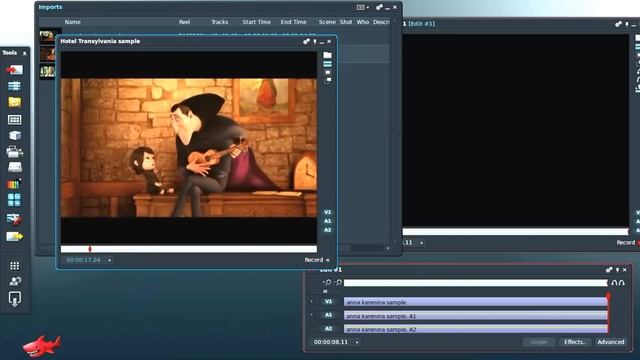Sort by End Time column in Imports
Screen dimensions: 640x360
point(293,22)
